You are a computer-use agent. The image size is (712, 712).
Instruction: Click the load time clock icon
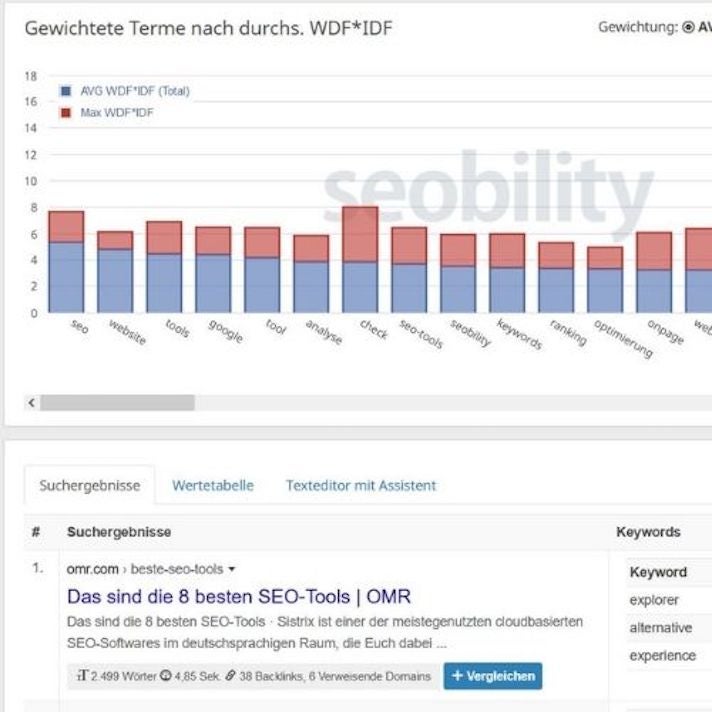coord(166,676)
